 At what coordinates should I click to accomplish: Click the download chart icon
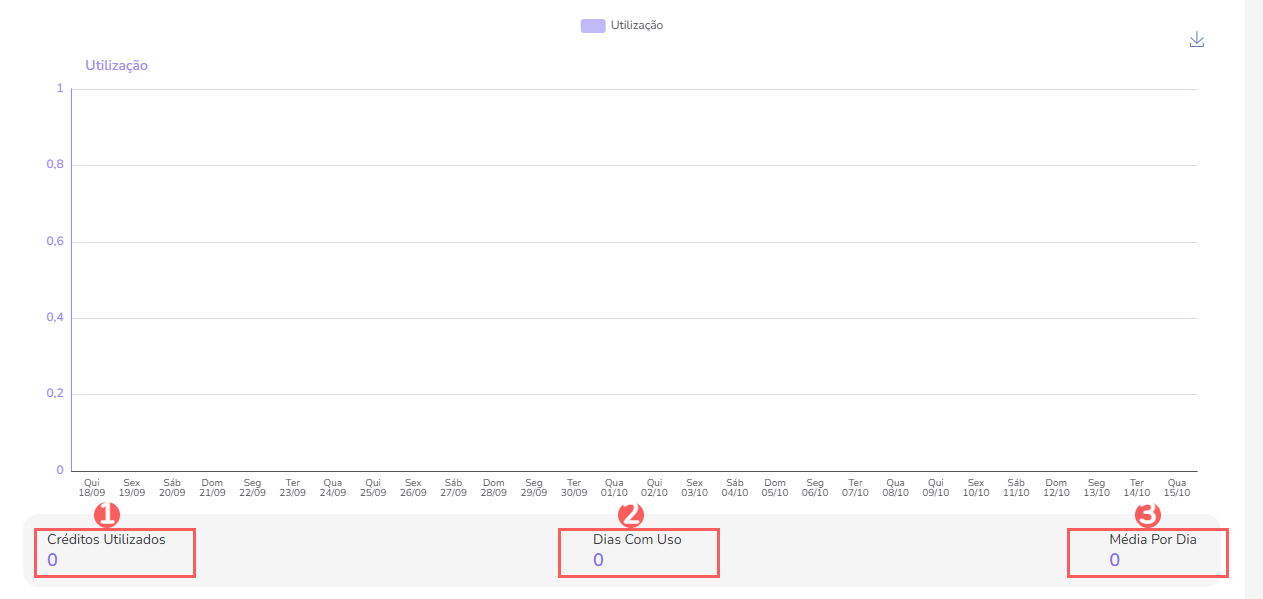coord(1196,40)
